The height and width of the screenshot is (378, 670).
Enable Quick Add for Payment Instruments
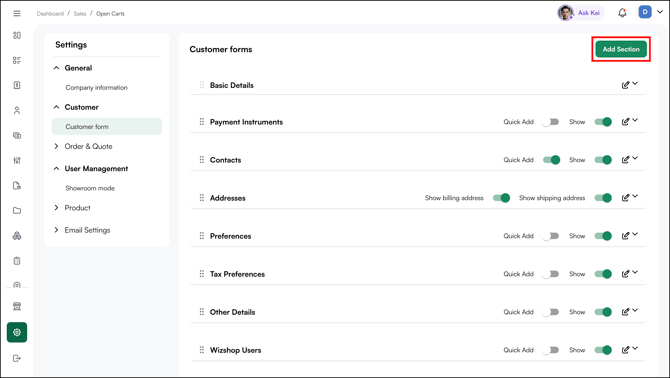pos(550,122)
